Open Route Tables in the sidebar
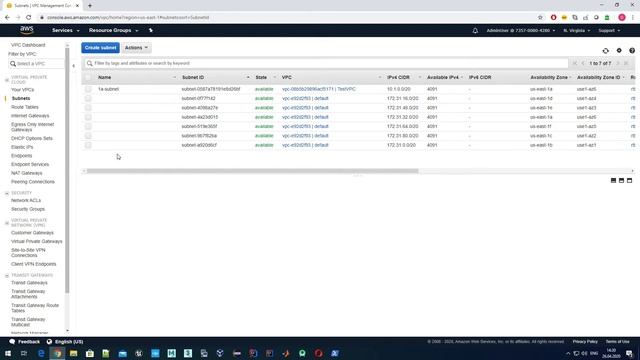 coord(24,107)
